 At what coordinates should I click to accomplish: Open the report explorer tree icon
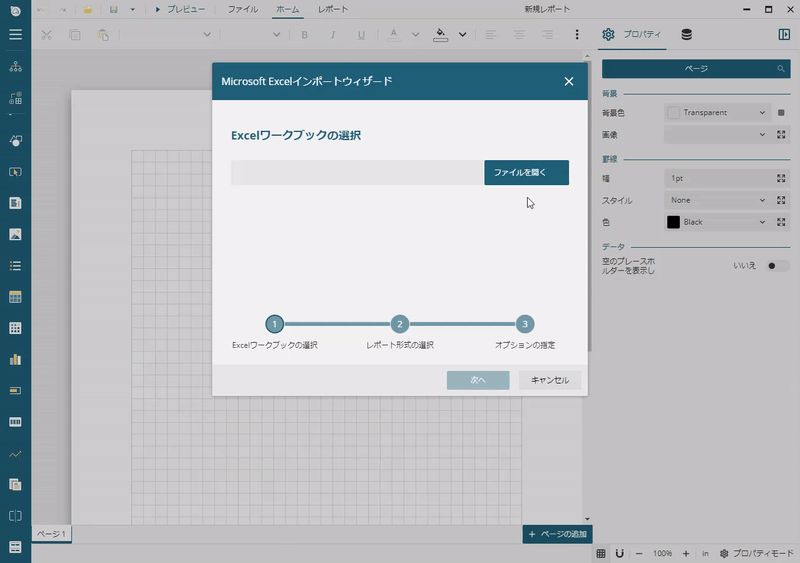click(15, 67)
